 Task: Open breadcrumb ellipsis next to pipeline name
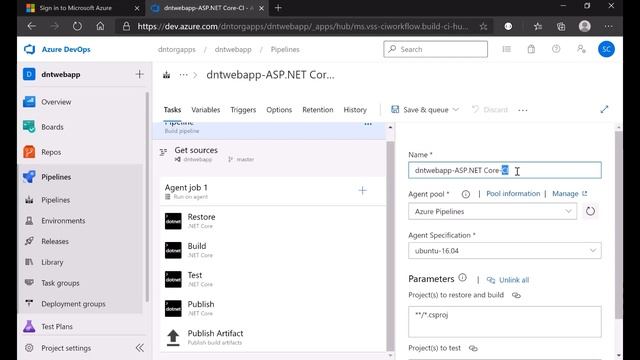click(x=184, y=75)
